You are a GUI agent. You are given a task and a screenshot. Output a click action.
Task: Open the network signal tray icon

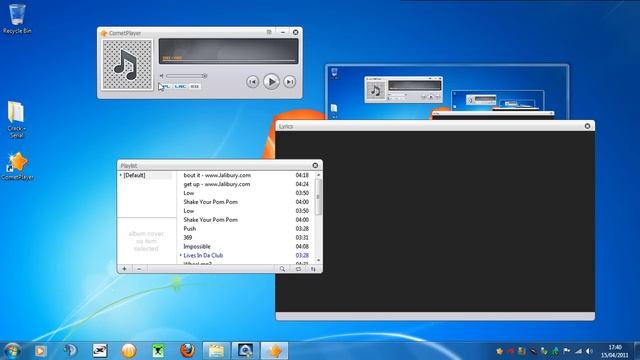pos(578,351)
